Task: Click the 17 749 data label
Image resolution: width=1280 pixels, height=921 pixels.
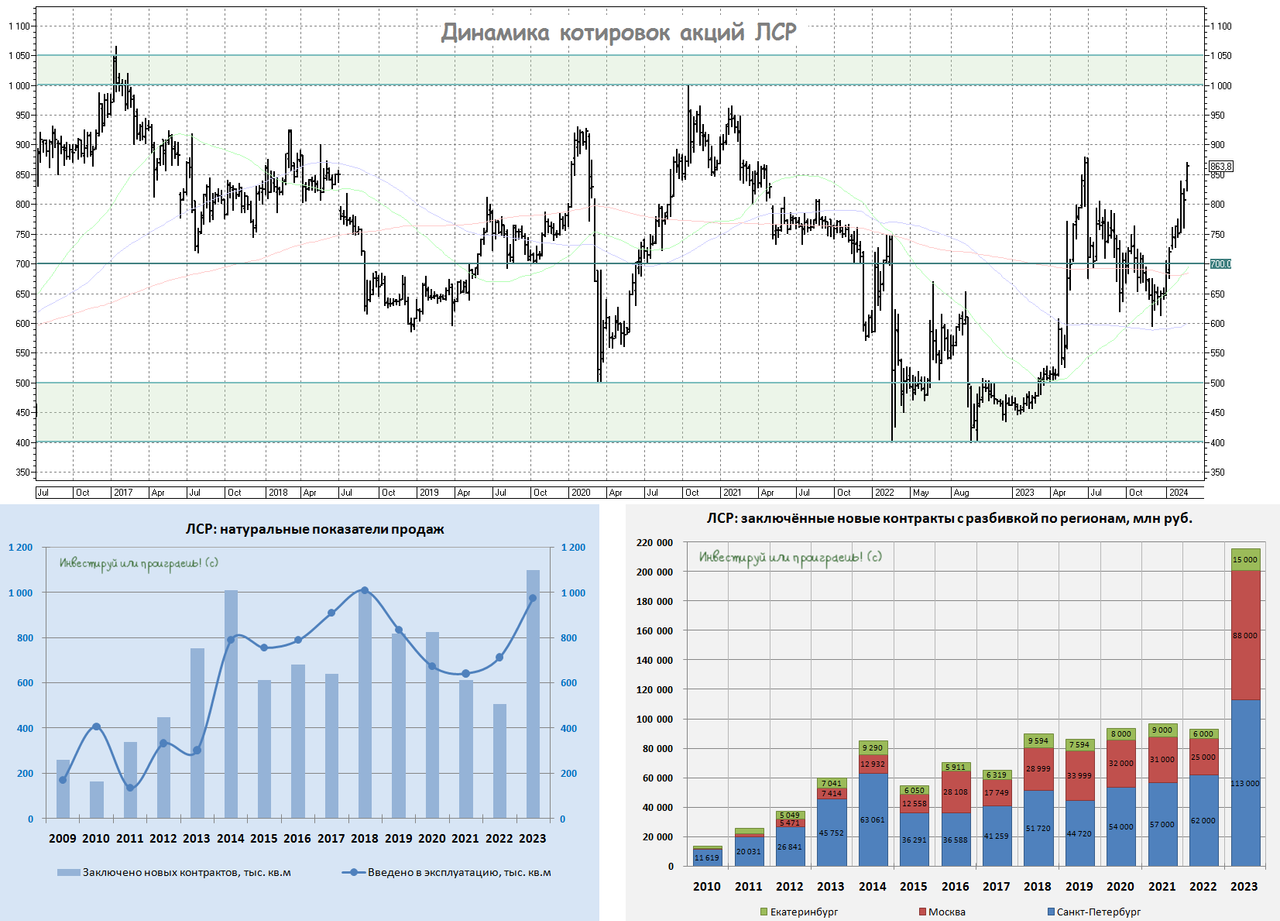Action: click(x=996, y=795)
